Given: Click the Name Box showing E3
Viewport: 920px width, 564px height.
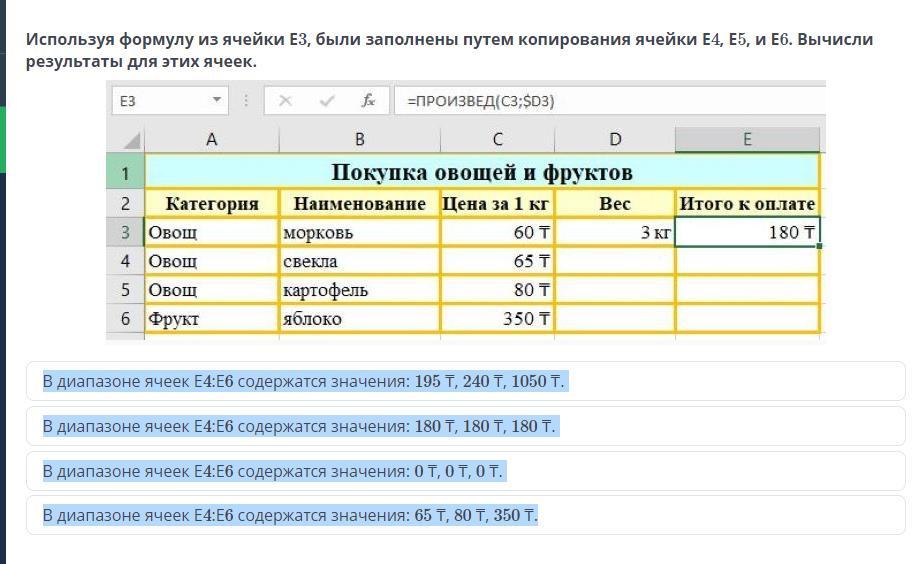Looking at the screenshot, I should coord(170,101).
